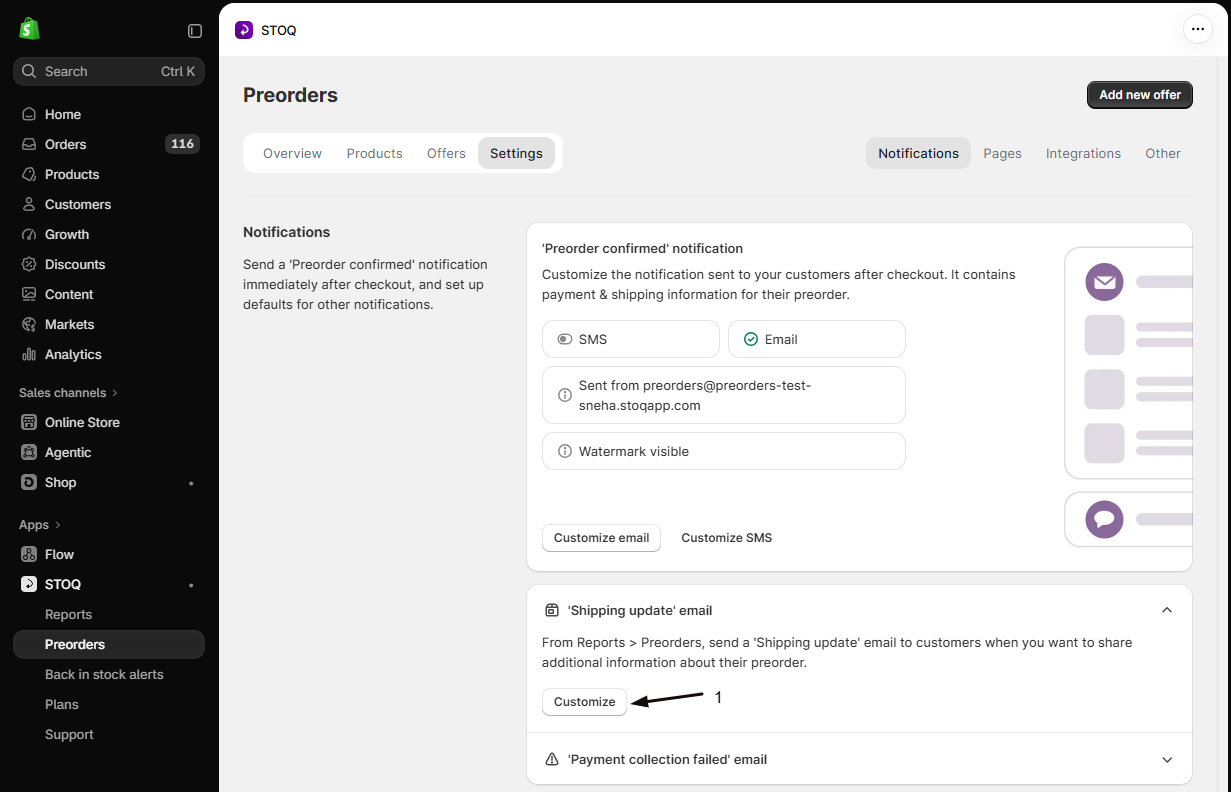Click the Customize email button
1231x792 pixels.
pos(601,538)
